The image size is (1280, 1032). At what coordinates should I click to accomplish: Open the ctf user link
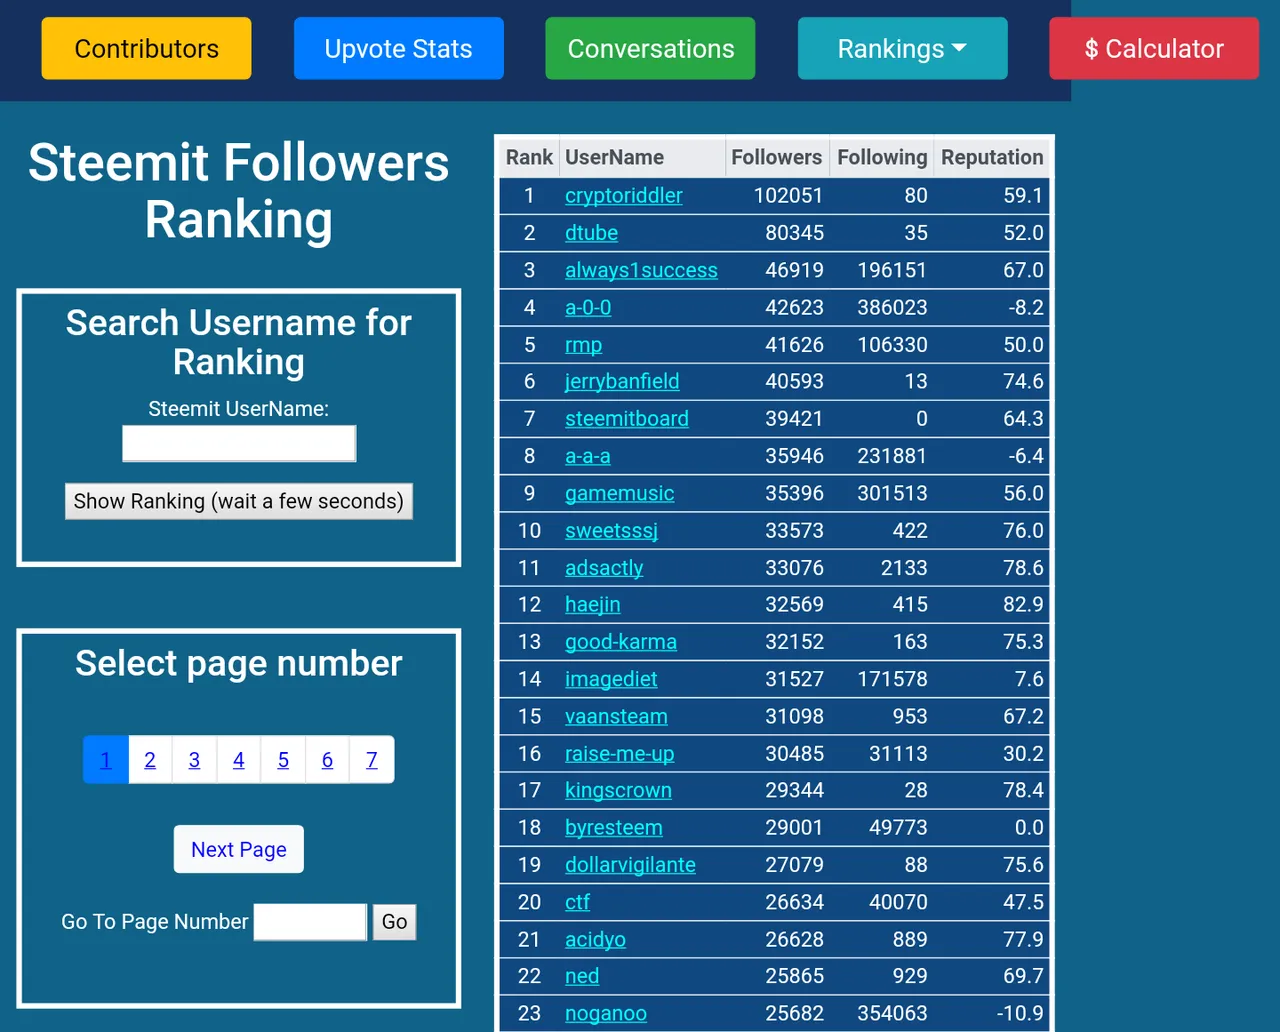click(577, 902)
